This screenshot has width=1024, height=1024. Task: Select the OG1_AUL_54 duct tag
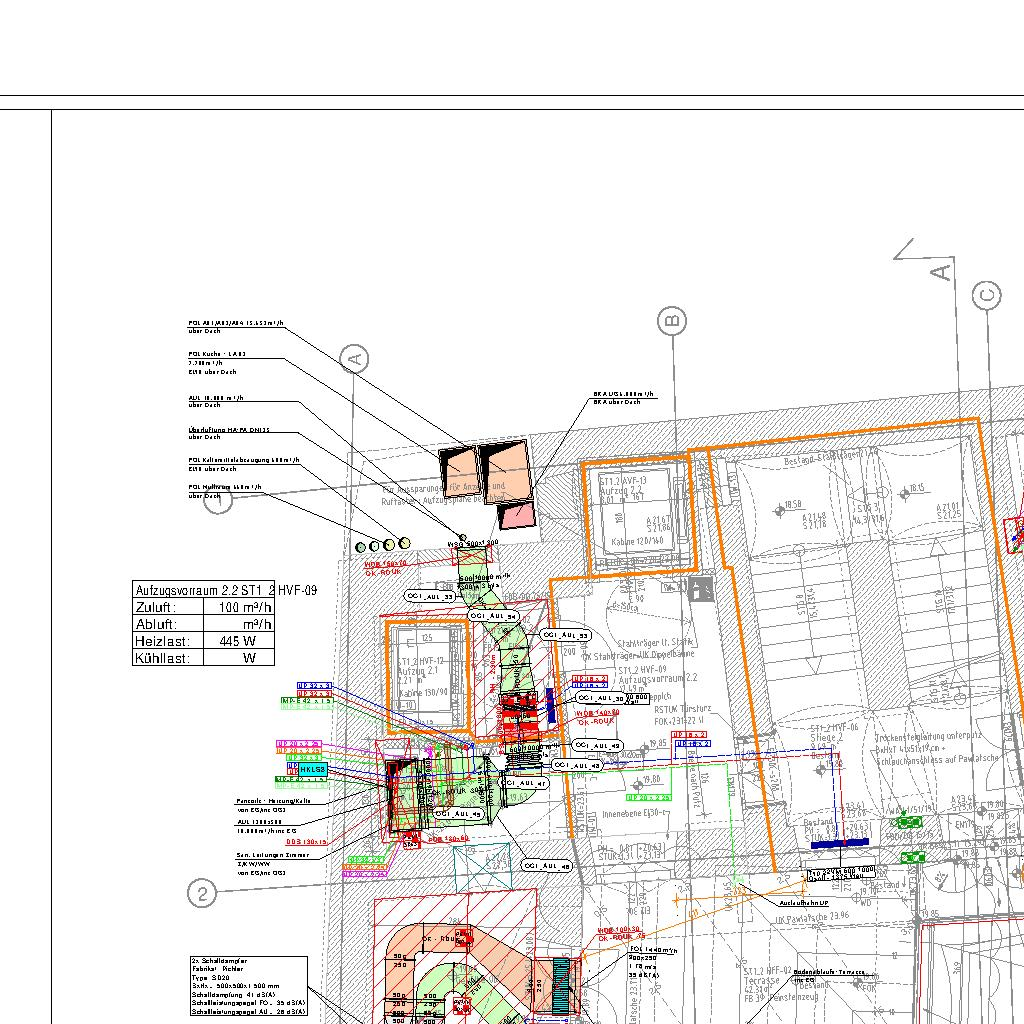pos(496,617)
